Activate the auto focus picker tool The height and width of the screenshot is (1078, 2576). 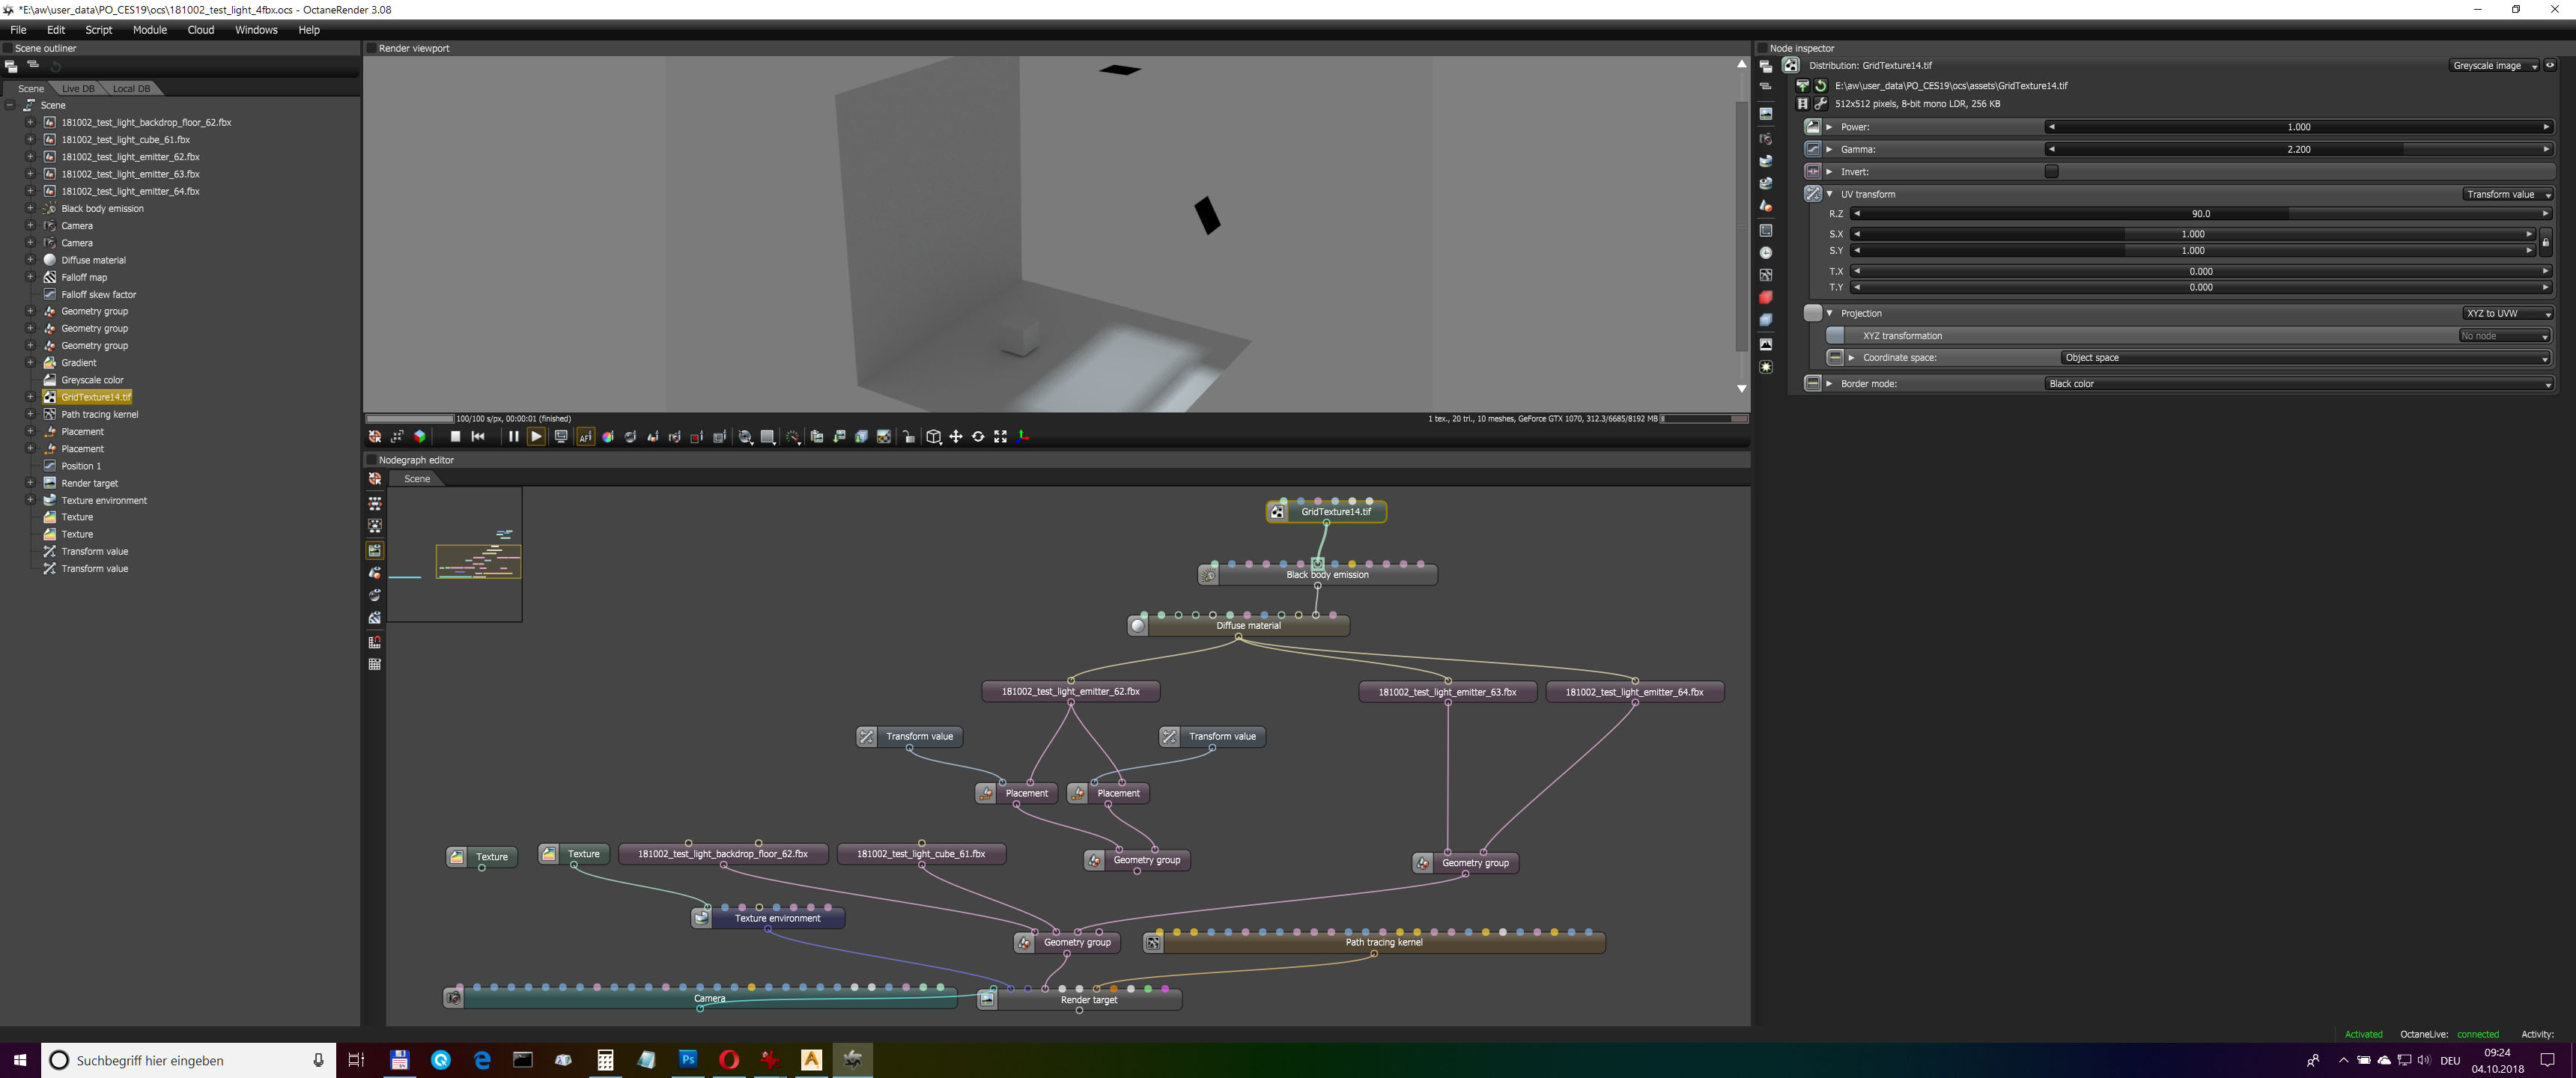[586, 437]
